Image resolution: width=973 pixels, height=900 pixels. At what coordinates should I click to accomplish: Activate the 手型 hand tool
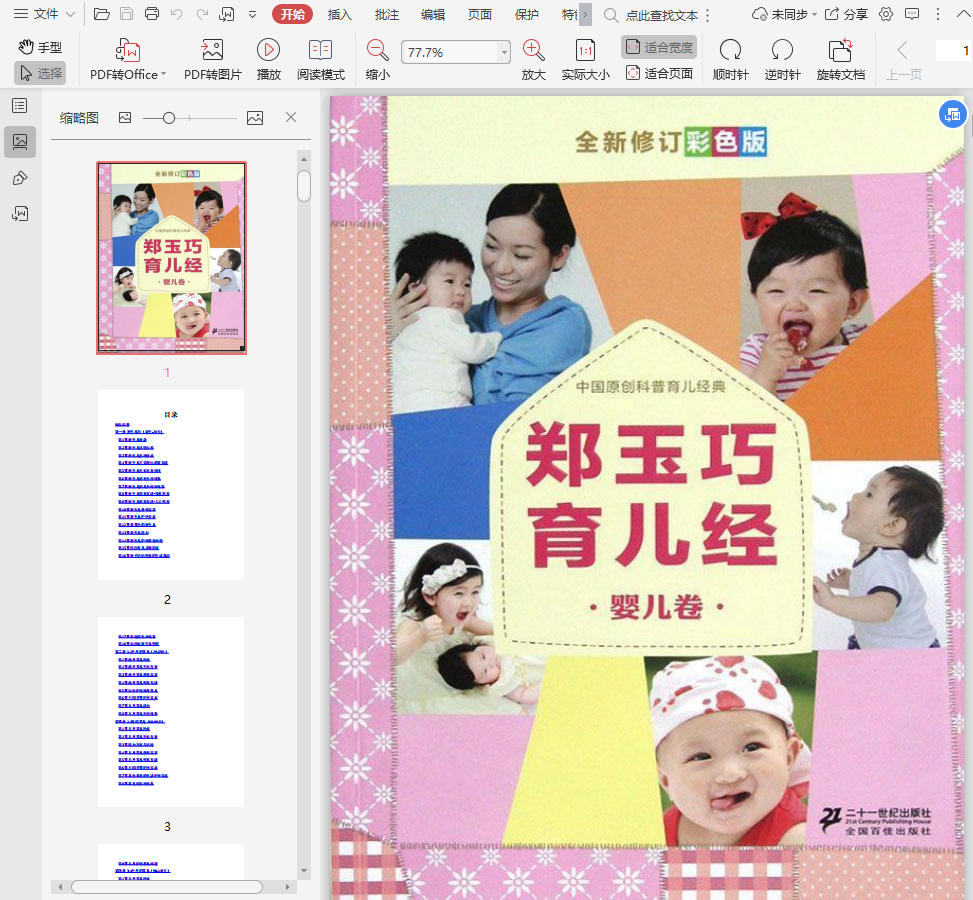click(40, 47)
